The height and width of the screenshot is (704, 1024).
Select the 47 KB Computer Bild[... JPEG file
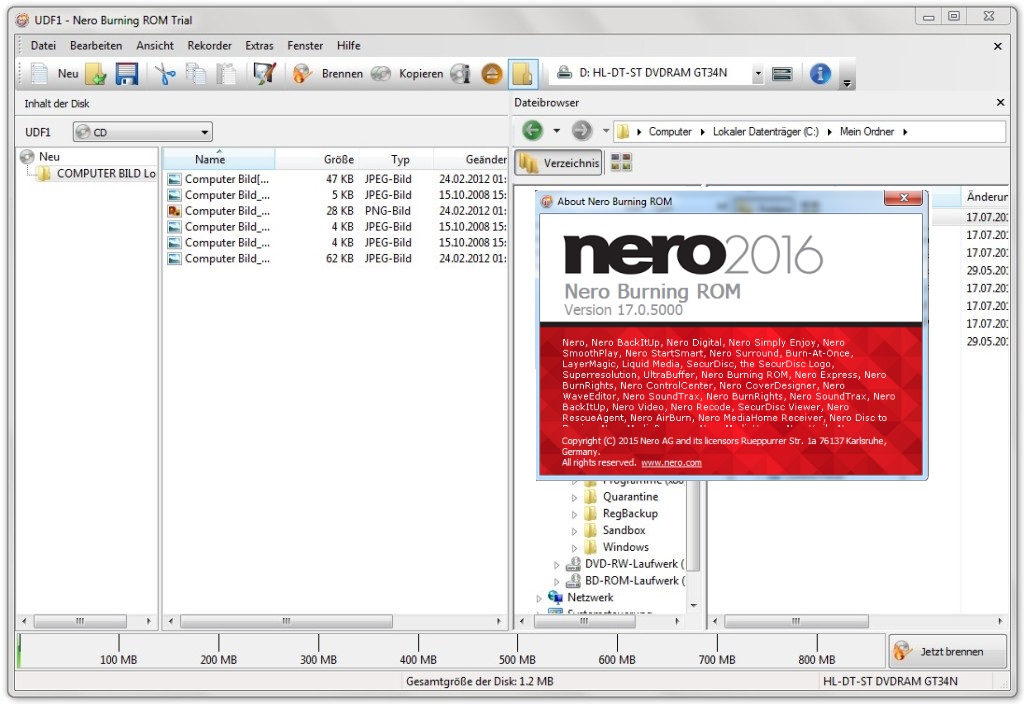coord(336,179)
